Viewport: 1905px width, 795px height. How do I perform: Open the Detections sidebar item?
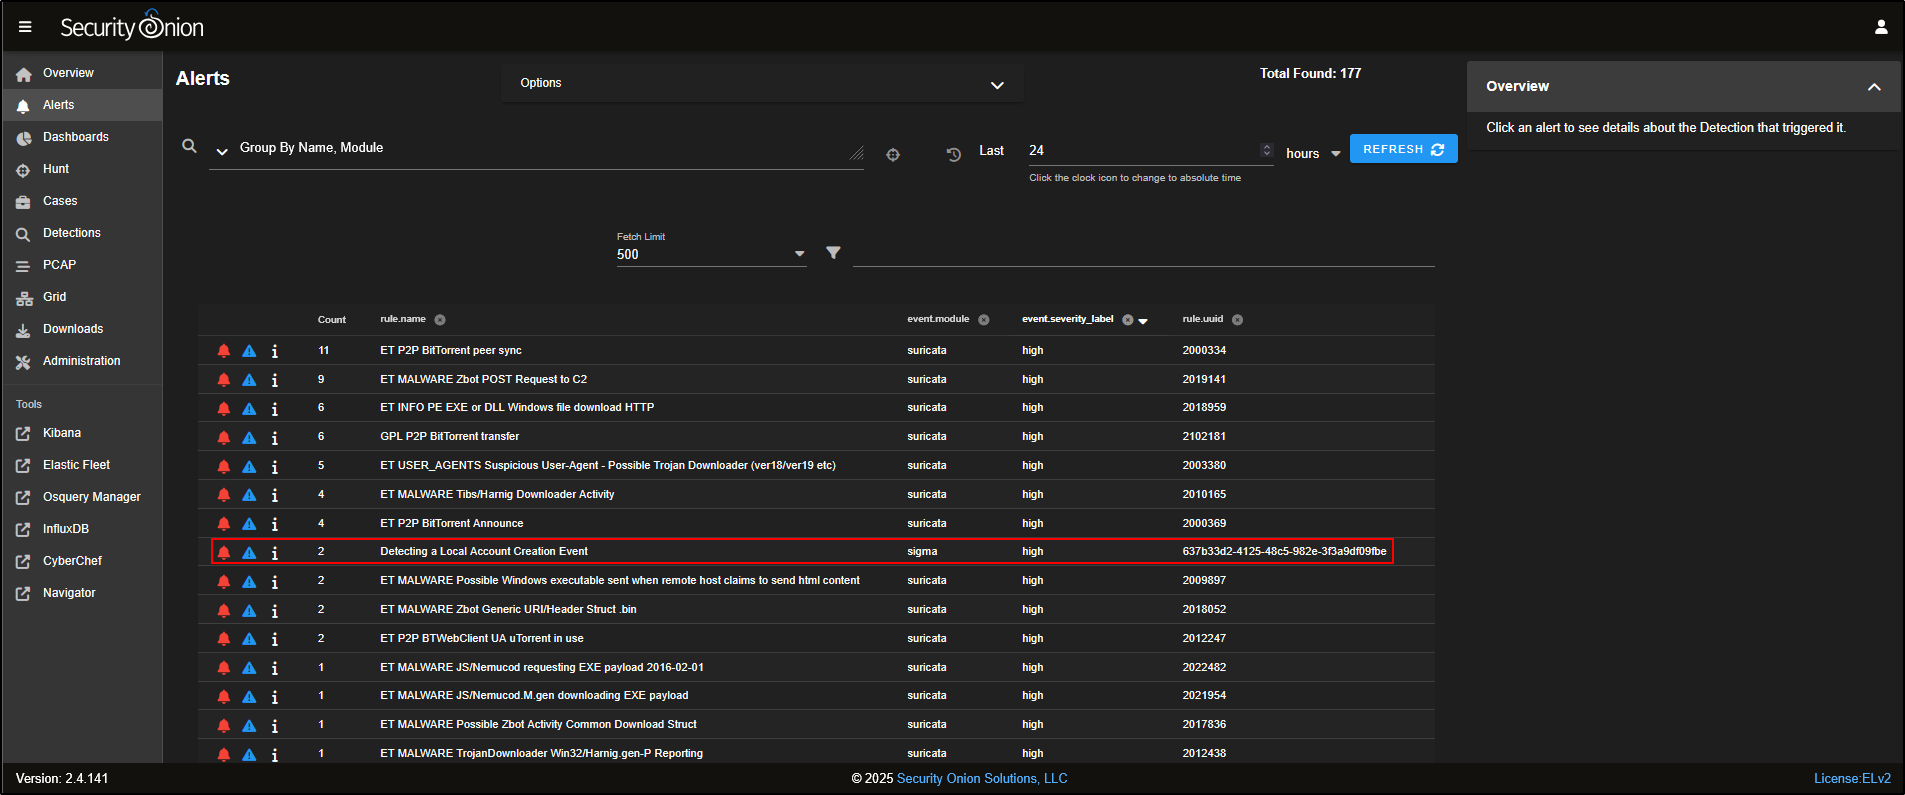[x=72, y=233]
